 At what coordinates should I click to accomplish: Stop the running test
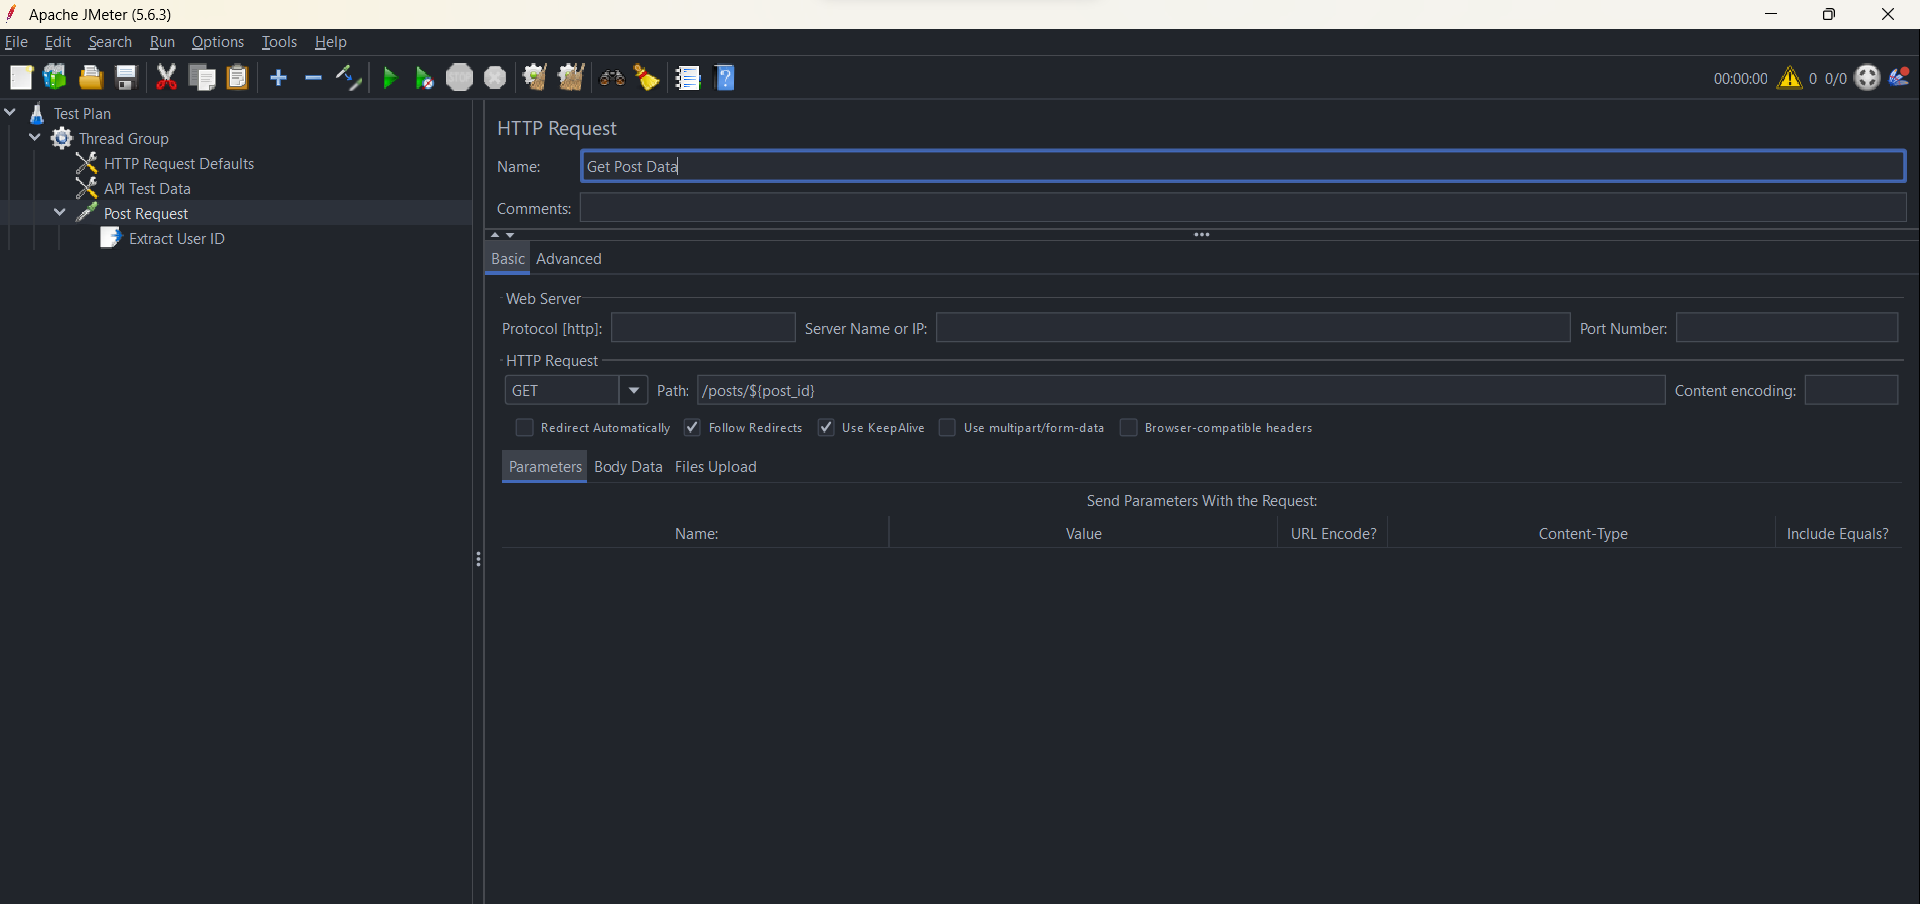460,77
